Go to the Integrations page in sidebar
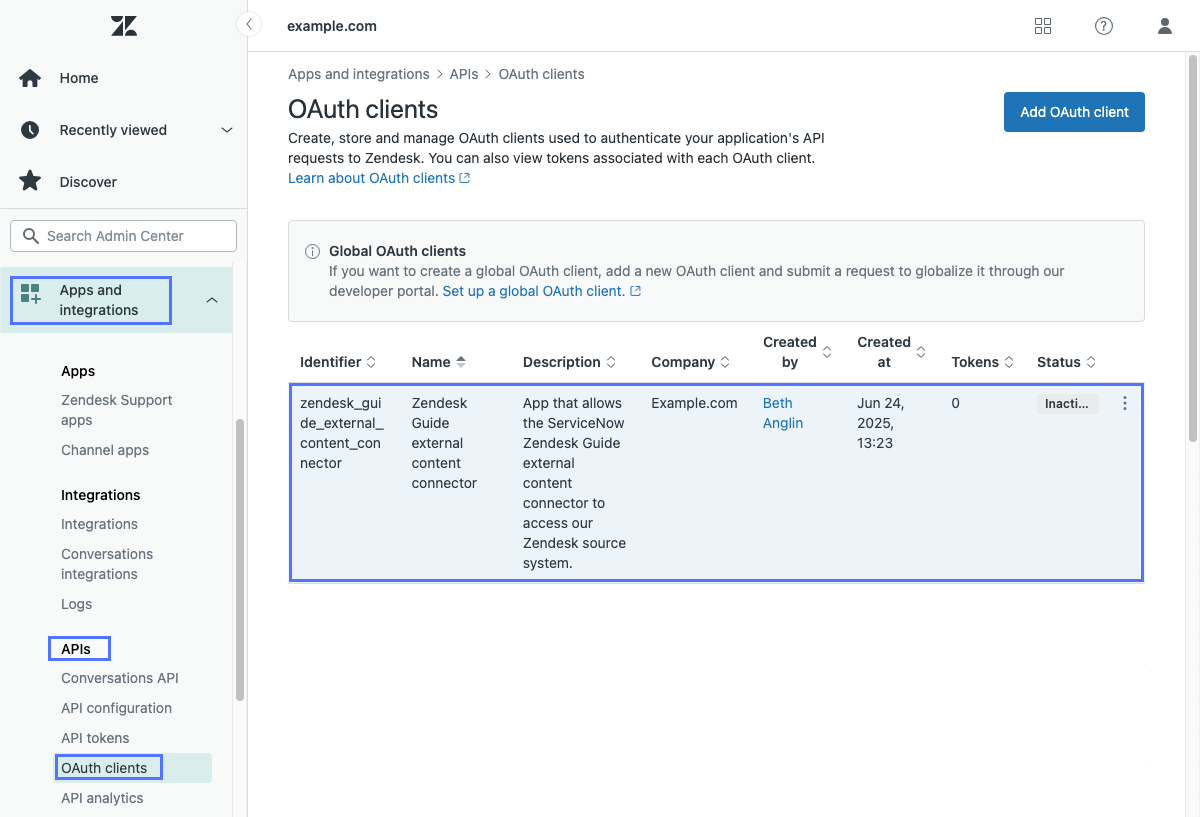This screenshot has height=817, width=1200. (99, 524)
